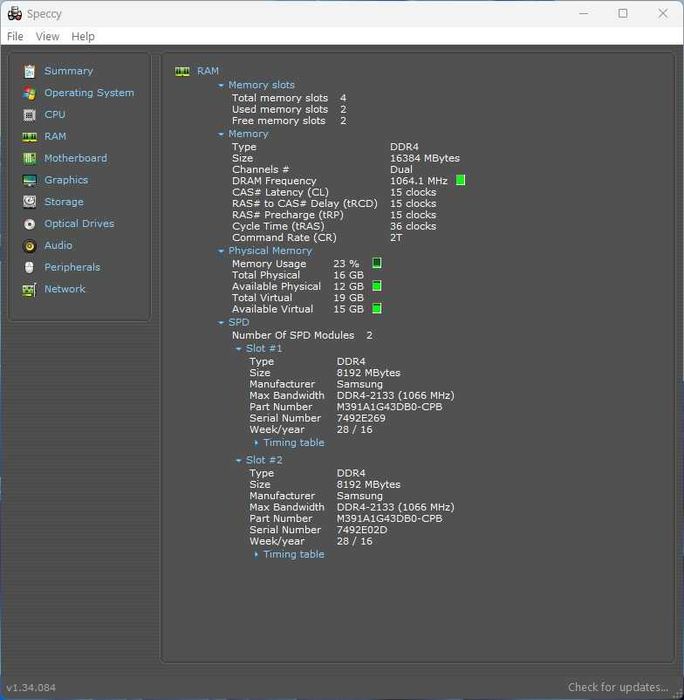Image resolution: width=684 pixels, height=700 pixels.
Task: Select the Storage drive icon
Action: pos(29,202)
